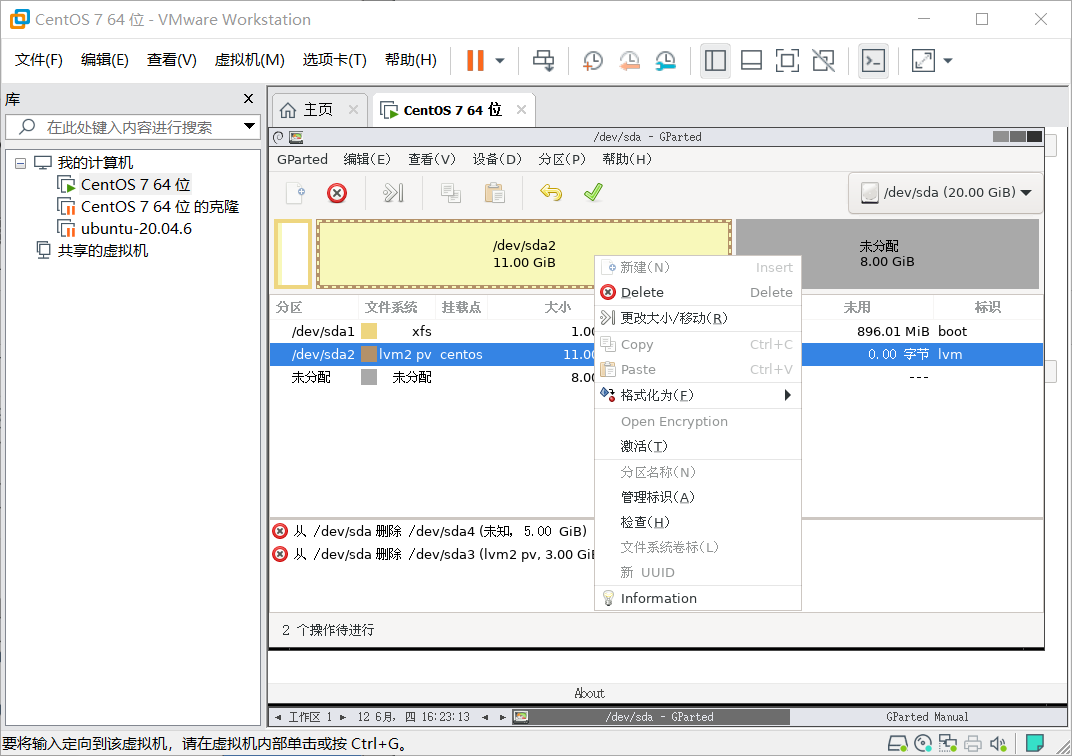Screen dimensions: 1072x756
Task: Click GParted's resize/move toolbar icon
Action: 393,193
